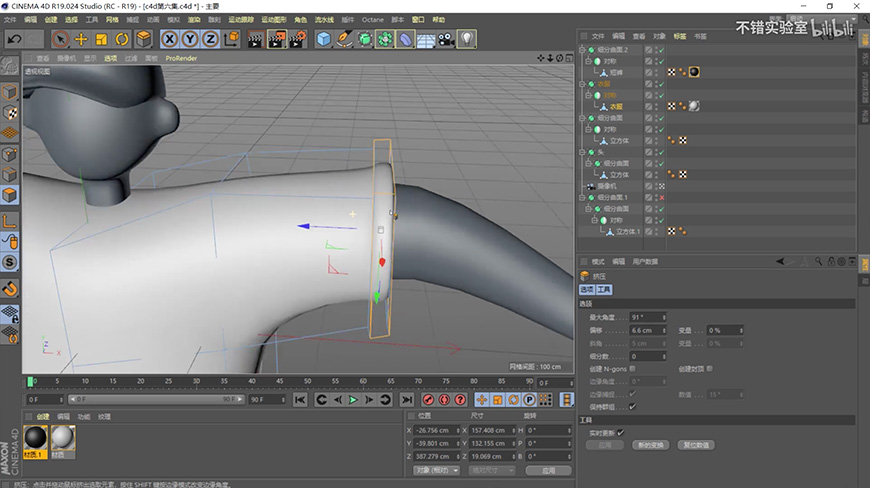Click the green array modeling icon
The image size is (870, 488).
tap(385, 39)
